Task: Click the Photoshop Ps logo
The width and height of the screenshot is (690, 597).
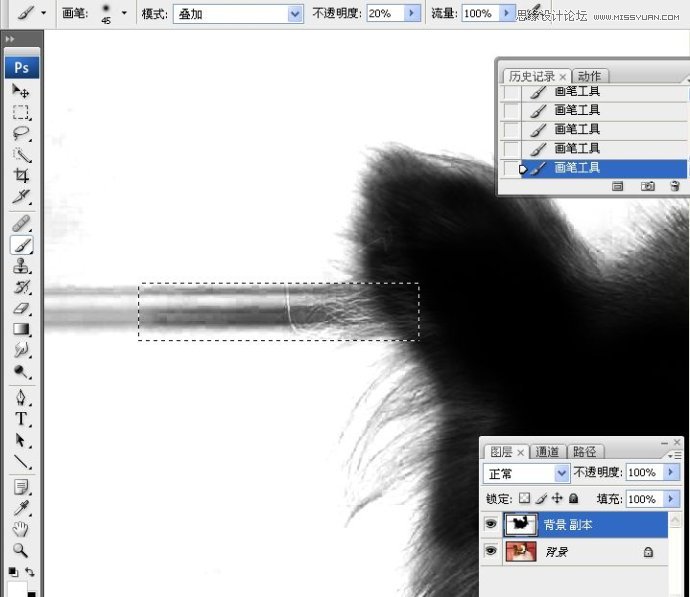Action: click(22, 67)
